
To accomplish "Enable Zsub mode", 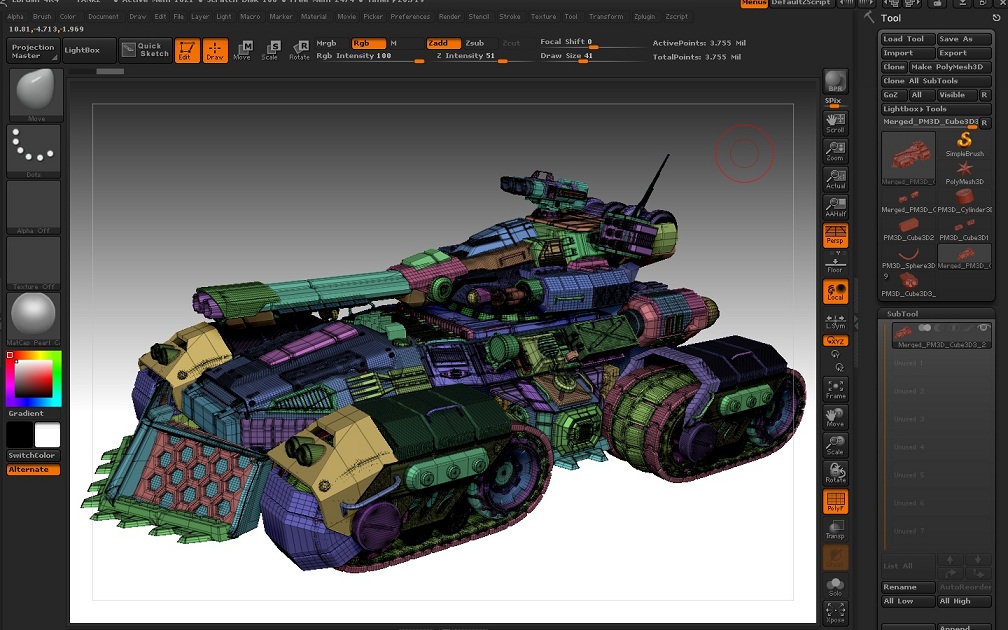I will coord(475,43).
